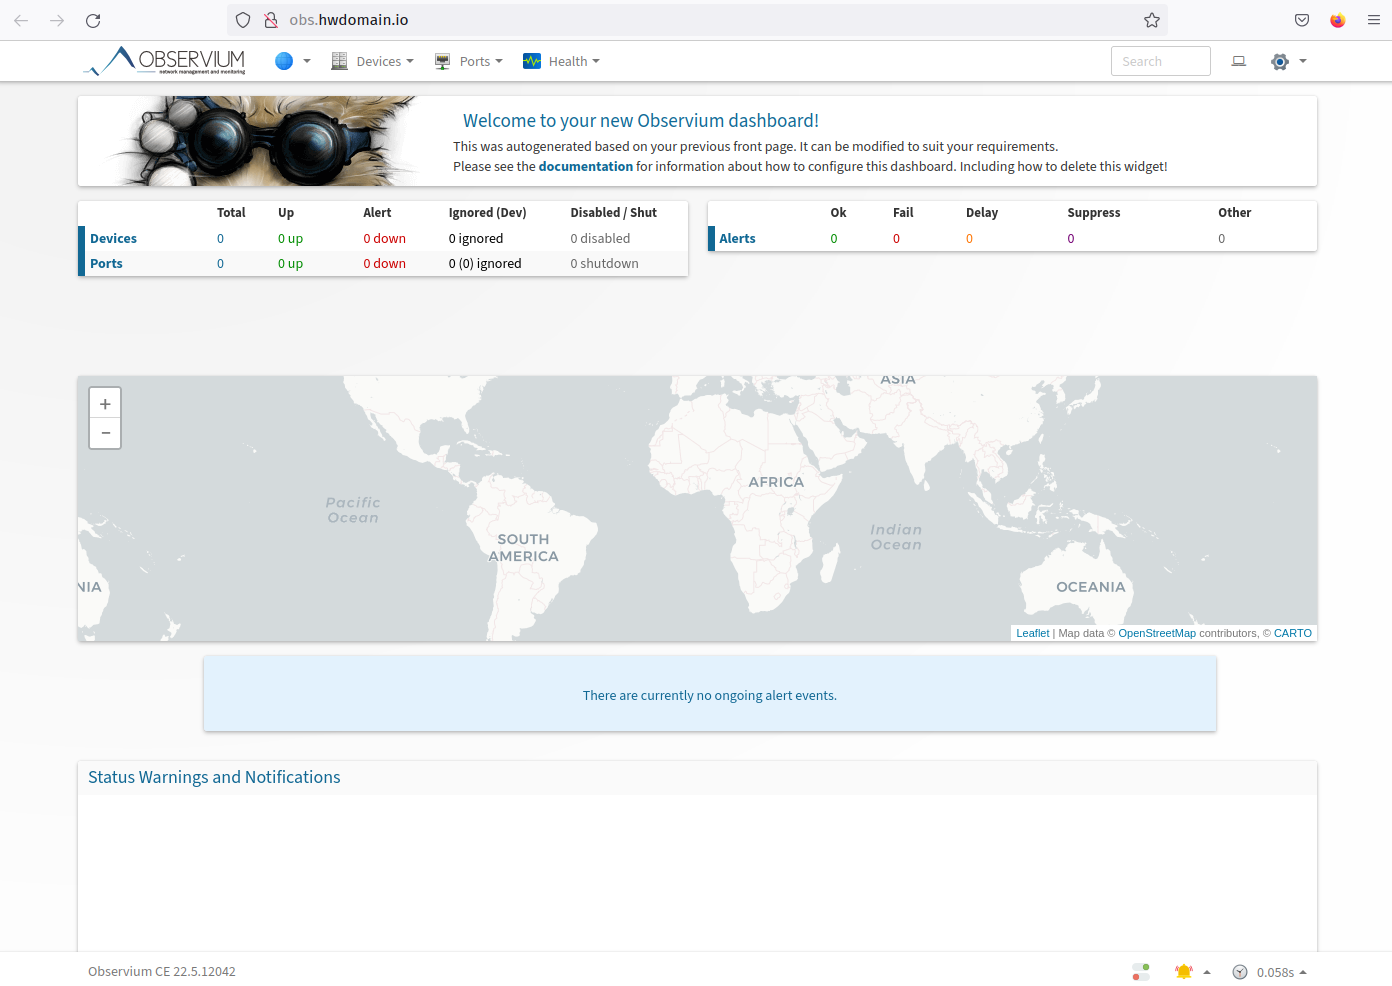Toggle the bookmark star in address bar
This screenshot has height=986, width=1392.
pyautogui.click(x=1151, y=19)
